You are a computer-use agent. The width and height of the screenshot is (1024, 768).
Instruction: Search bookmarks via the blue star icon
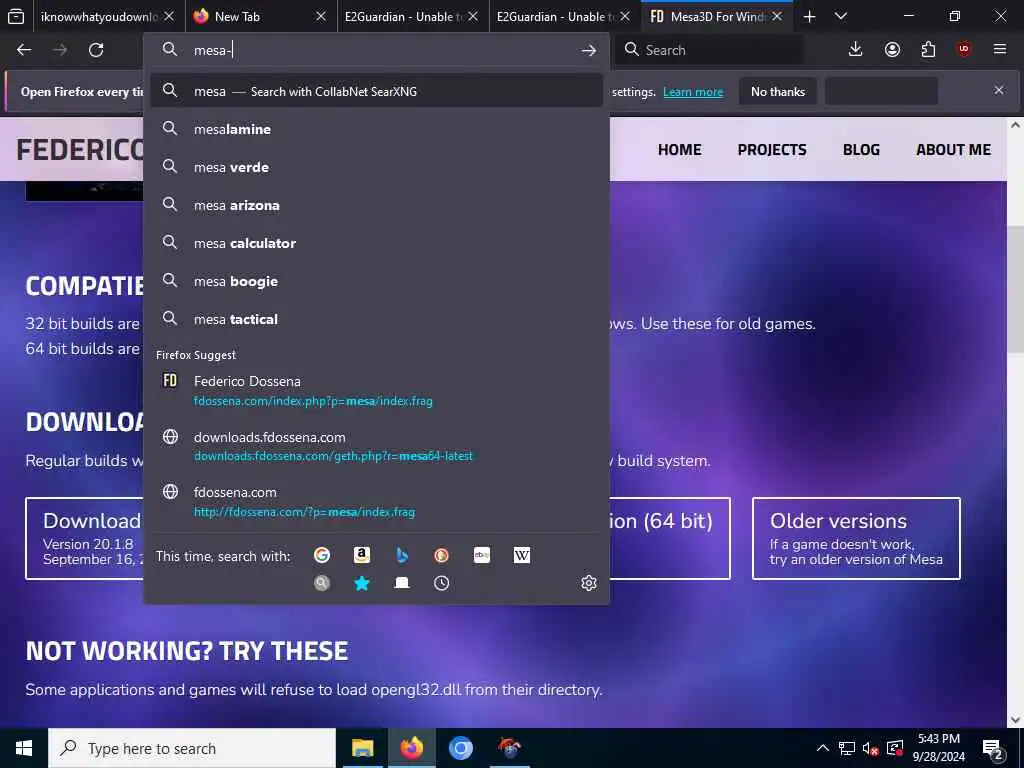362,583
